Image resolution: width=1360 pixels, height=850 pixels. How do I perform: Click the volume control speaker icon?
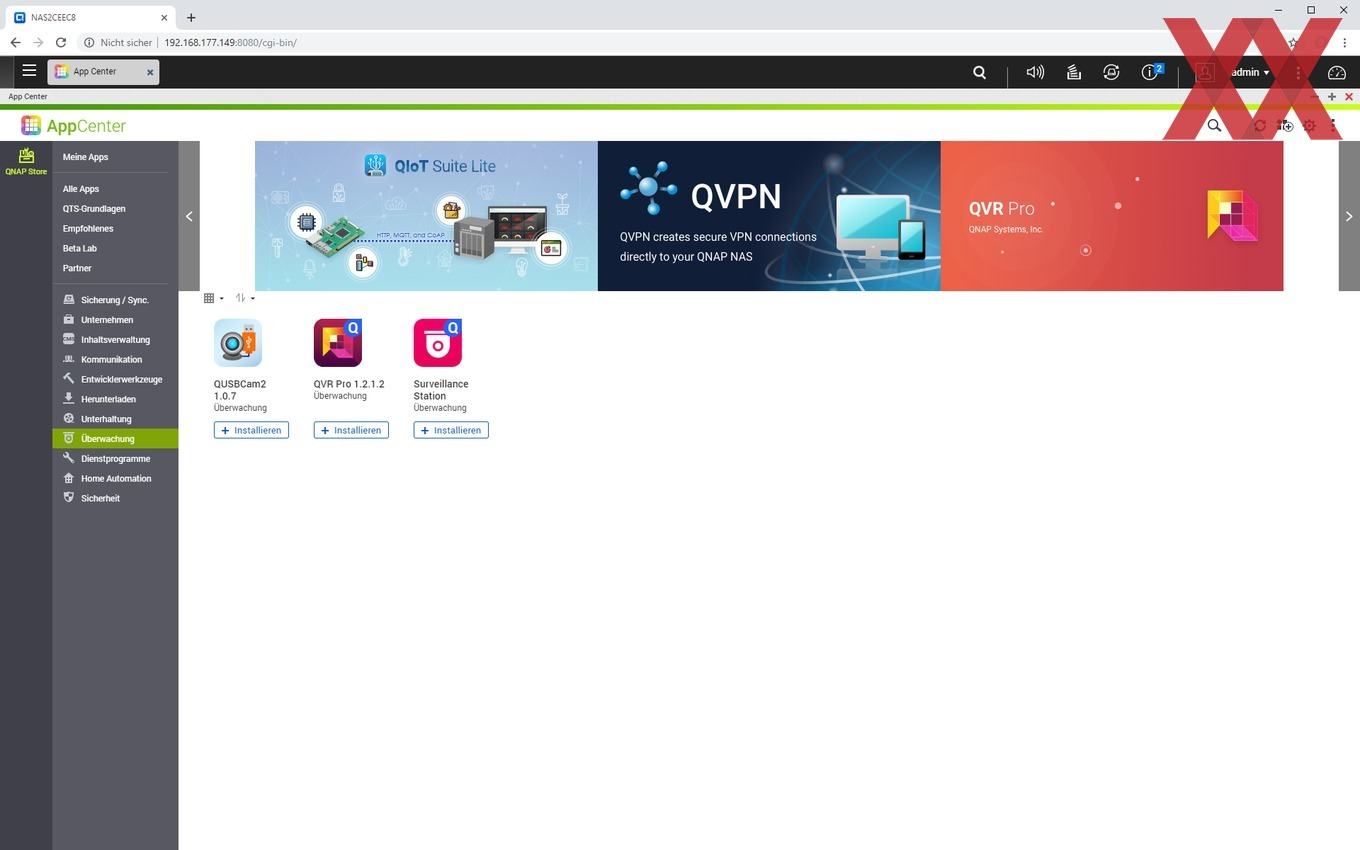(x=1035, y=72)
